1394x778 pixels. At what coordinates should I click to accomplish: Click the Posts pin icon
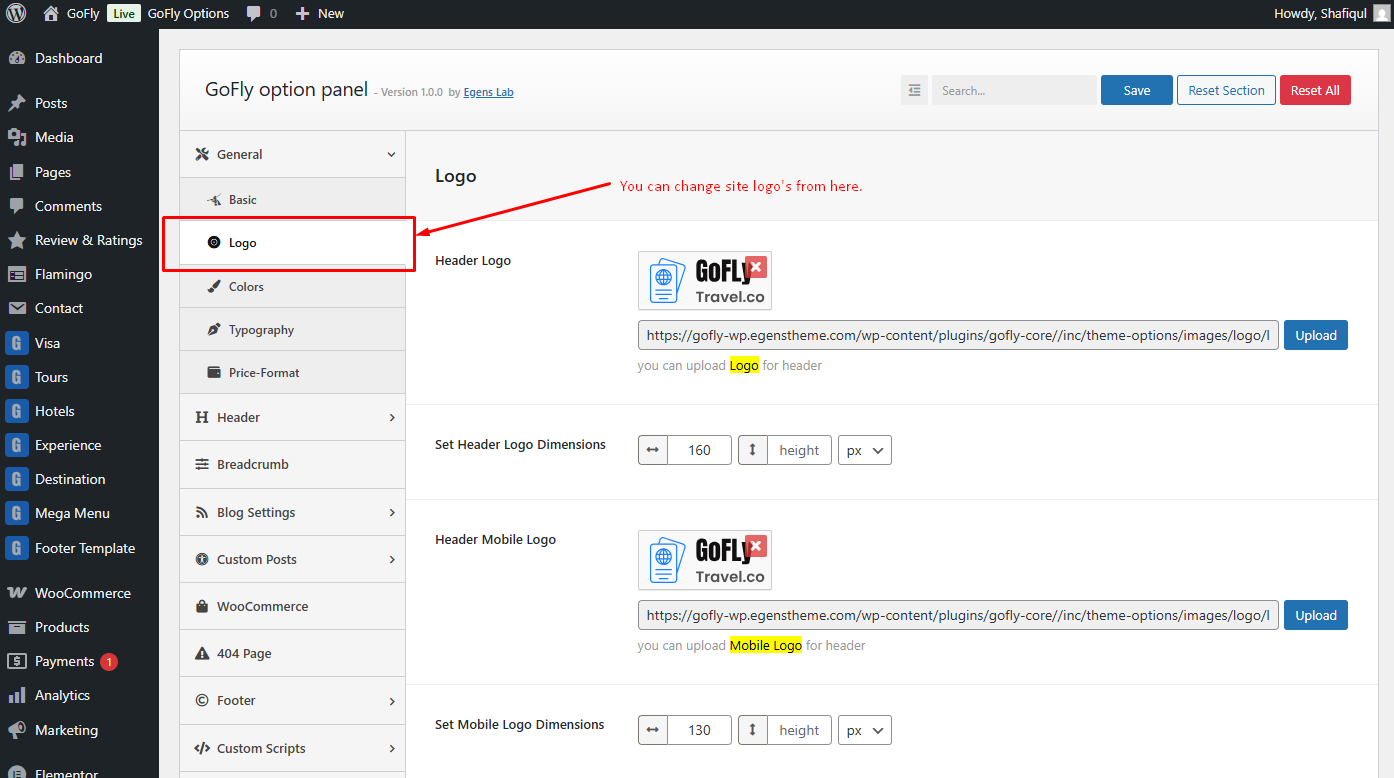pos(16,103)
